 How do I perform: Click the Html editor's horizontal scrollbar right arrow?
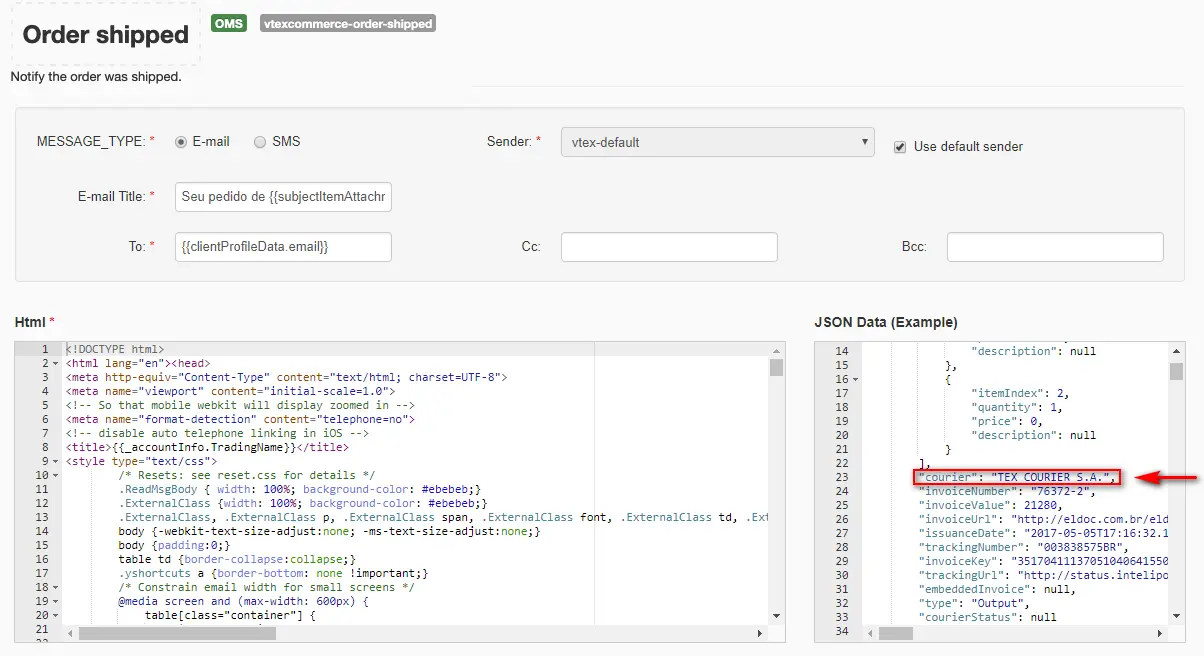tap(762, 634)
